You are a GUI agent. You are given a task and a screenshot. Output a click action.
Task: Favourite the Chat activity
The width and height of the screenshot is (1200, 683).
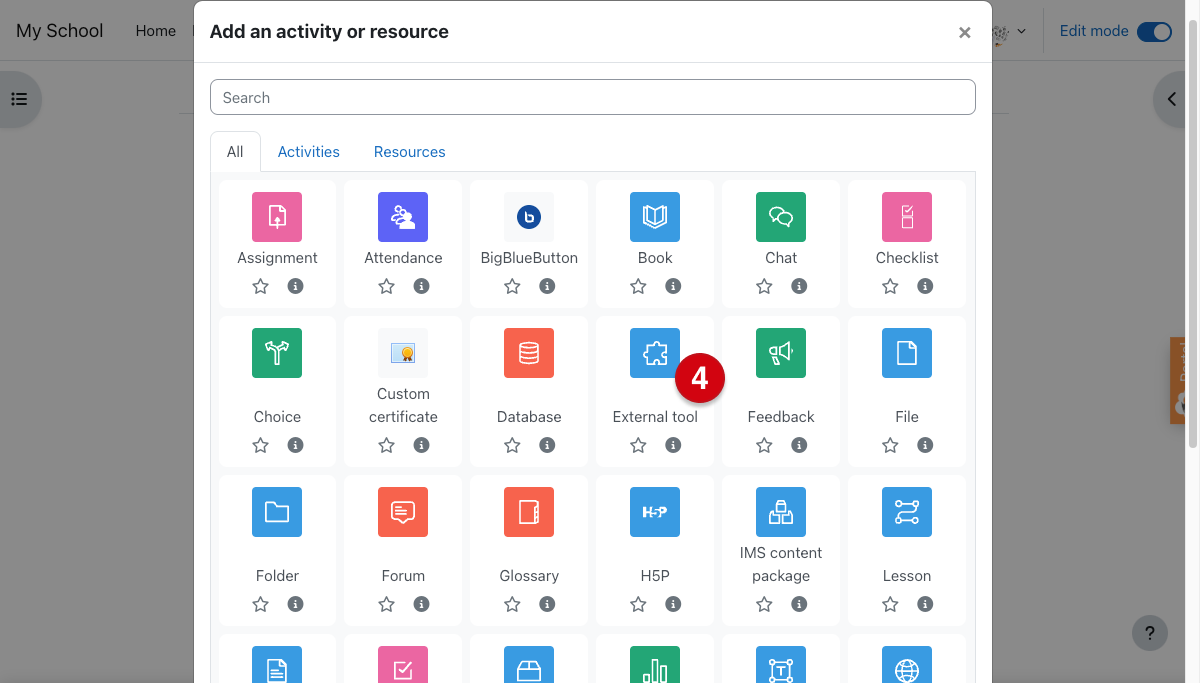tap(764, 286)
